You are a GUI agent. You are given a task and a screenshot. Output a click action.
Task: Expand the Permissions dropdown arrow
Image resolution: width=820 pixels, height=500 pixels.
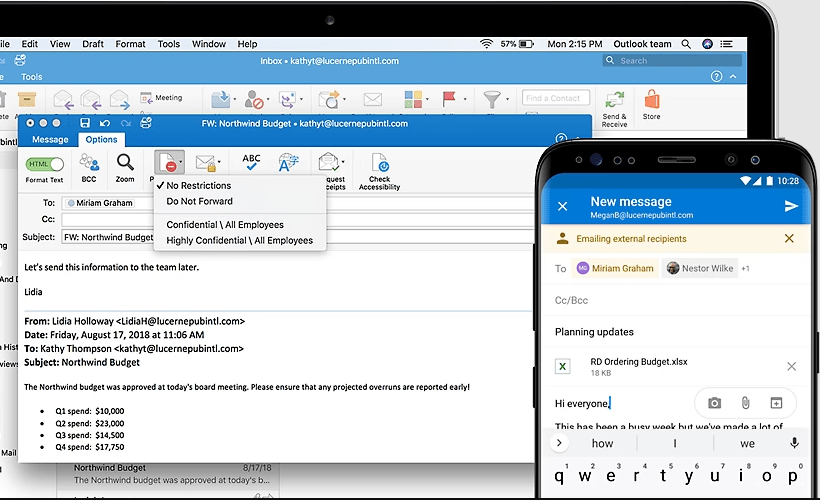pos(181,162)
